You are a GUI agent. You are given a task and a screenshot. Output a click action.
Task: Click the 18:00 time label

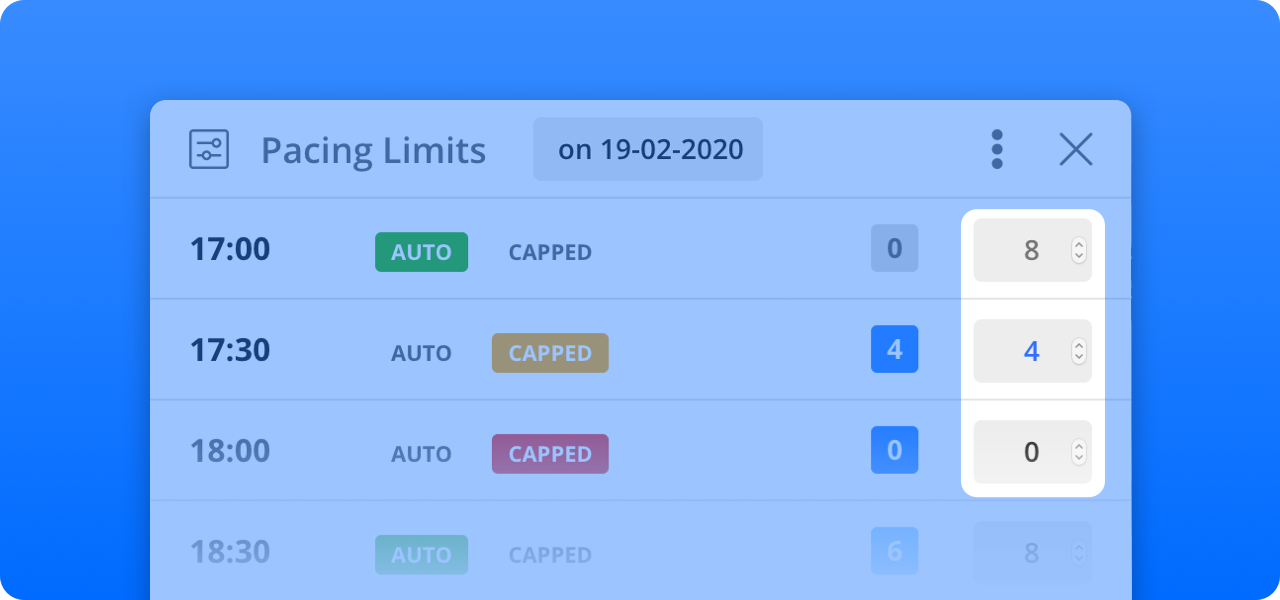click(x=230, y=451)
